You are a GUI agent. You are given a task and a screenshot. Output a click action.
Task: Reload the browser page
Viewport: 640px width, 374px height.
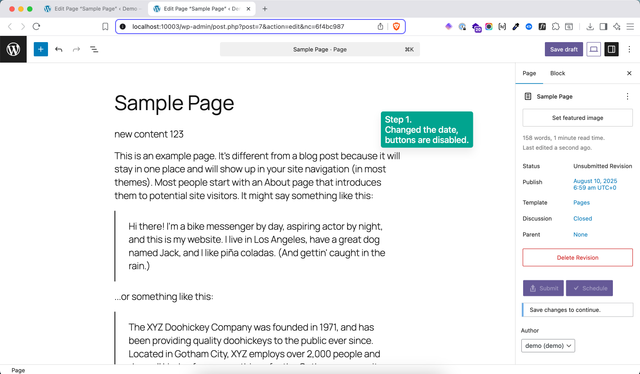(x=36, y=27)
